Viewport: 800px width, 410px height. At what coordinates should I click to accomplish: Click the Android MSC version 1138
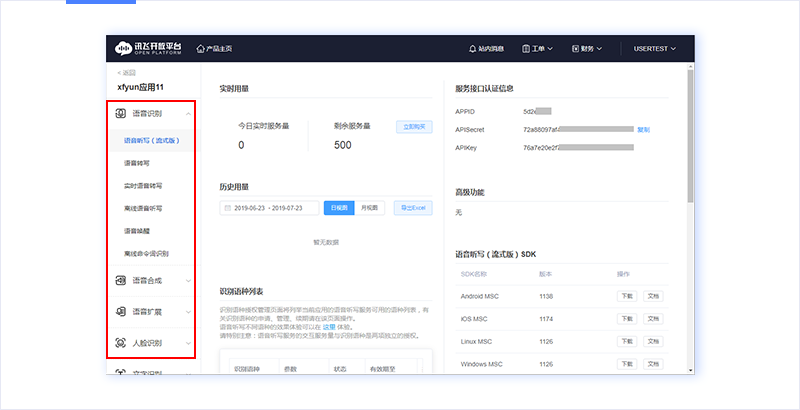point(546,296)
